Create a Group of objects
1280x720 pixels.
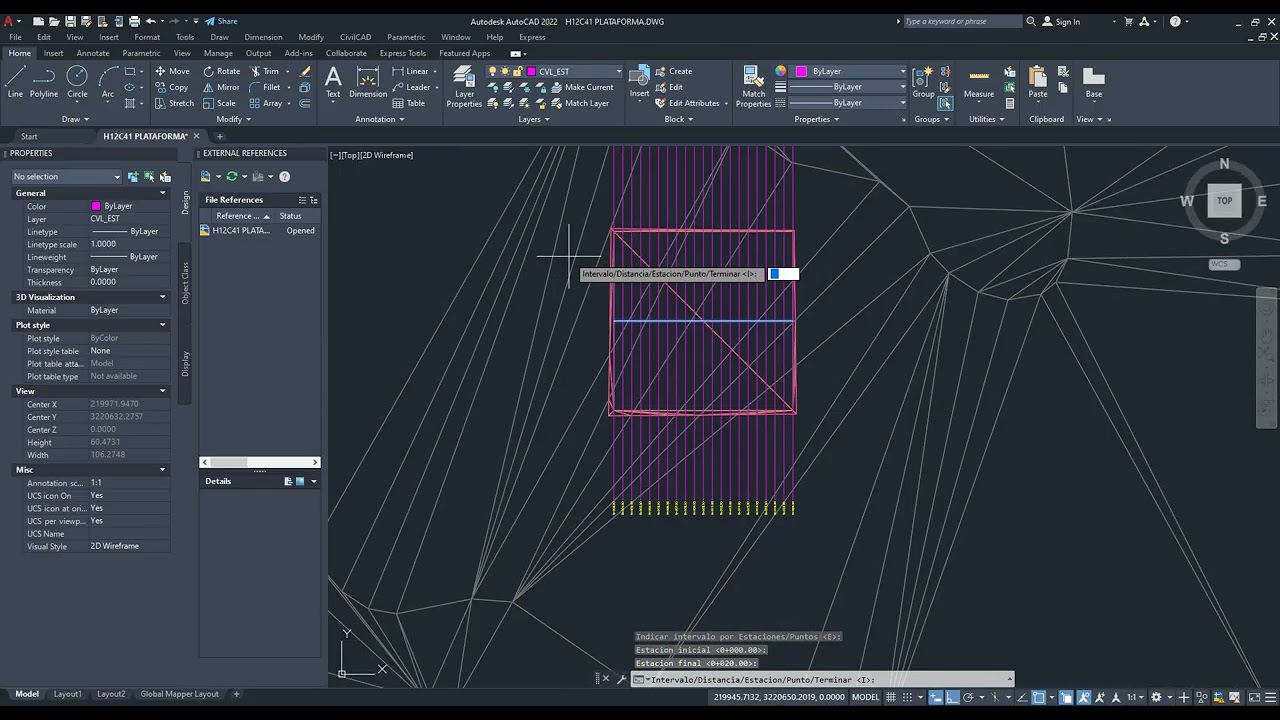(923, 82)
